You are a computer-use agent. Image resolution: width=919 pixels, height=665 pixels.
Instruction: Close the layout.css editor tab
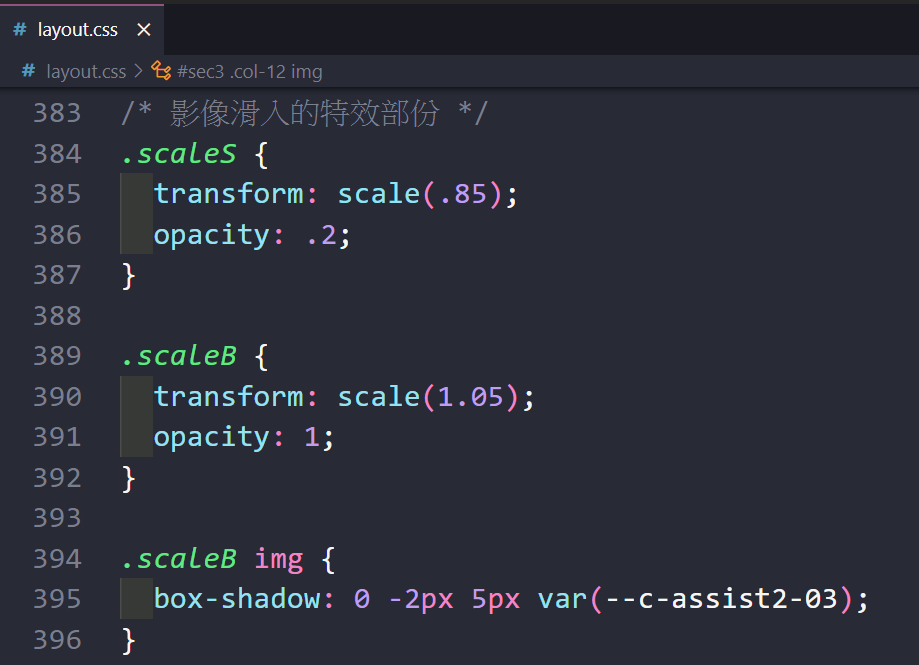pos(143,30)
